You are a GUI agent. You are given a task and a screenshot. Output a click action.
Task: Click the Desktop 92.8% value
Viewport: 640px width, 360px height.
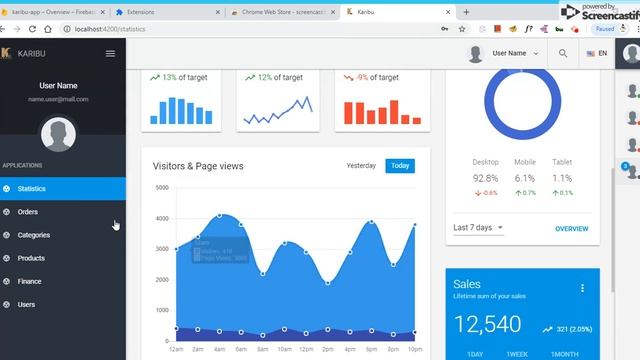tap(485, 178)
